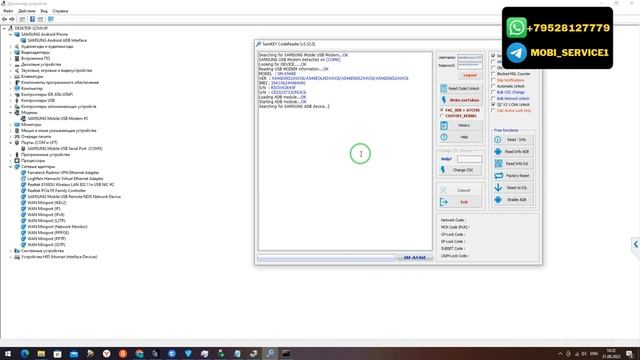Viewport: 640px width, 360px height.
Task: Open the notification center icon on taskbar
Action: coord(629,354)
